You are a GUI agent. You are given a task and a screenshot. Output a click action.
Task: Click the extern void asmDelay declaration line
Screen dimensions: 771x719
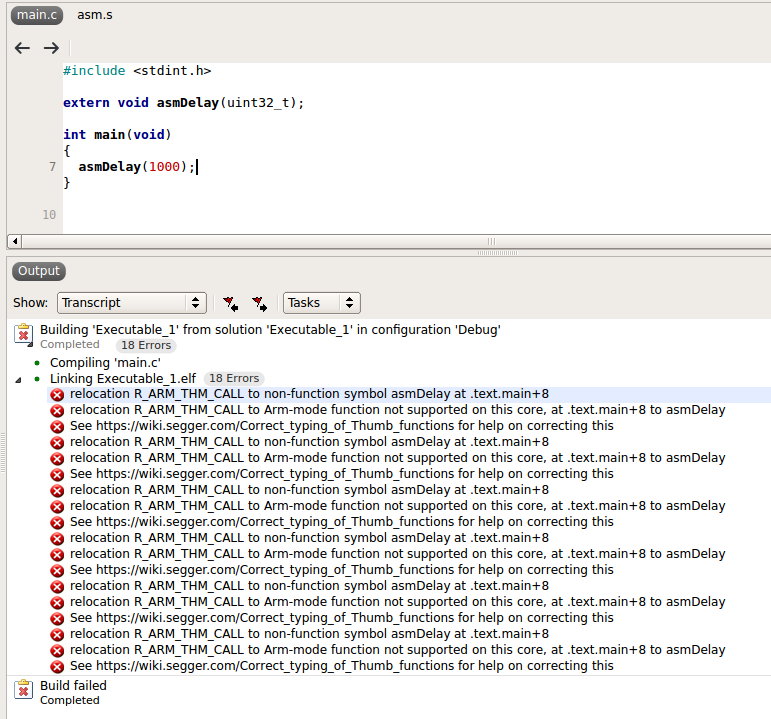pyautogui.click(x=183, y=103)
